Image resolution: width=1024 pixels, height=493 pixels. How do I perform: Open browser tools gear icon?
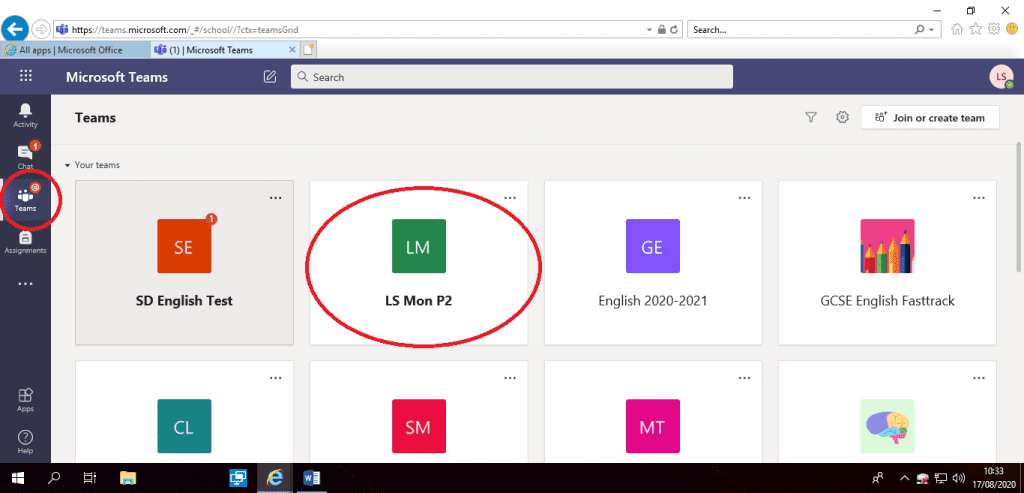(994, 29)
